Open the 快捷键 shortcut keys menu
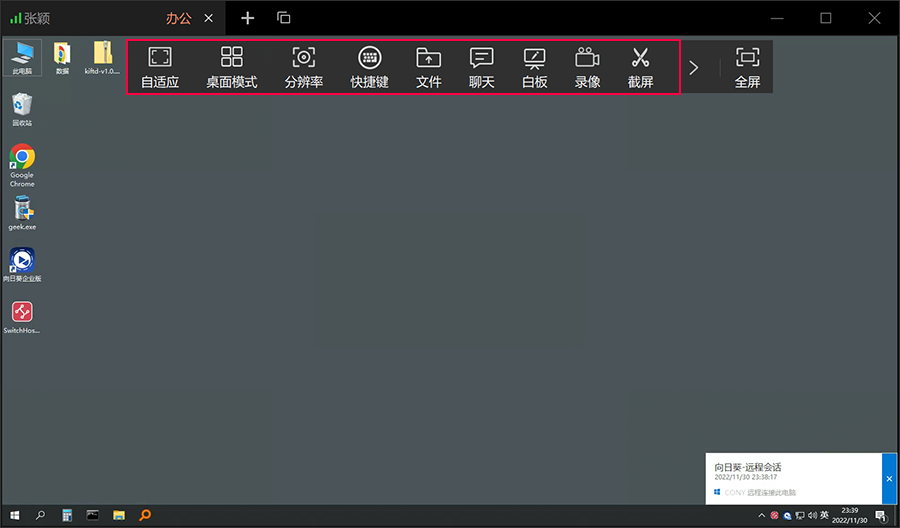Screen dimensions: 900x528 [x=370, y=68]
